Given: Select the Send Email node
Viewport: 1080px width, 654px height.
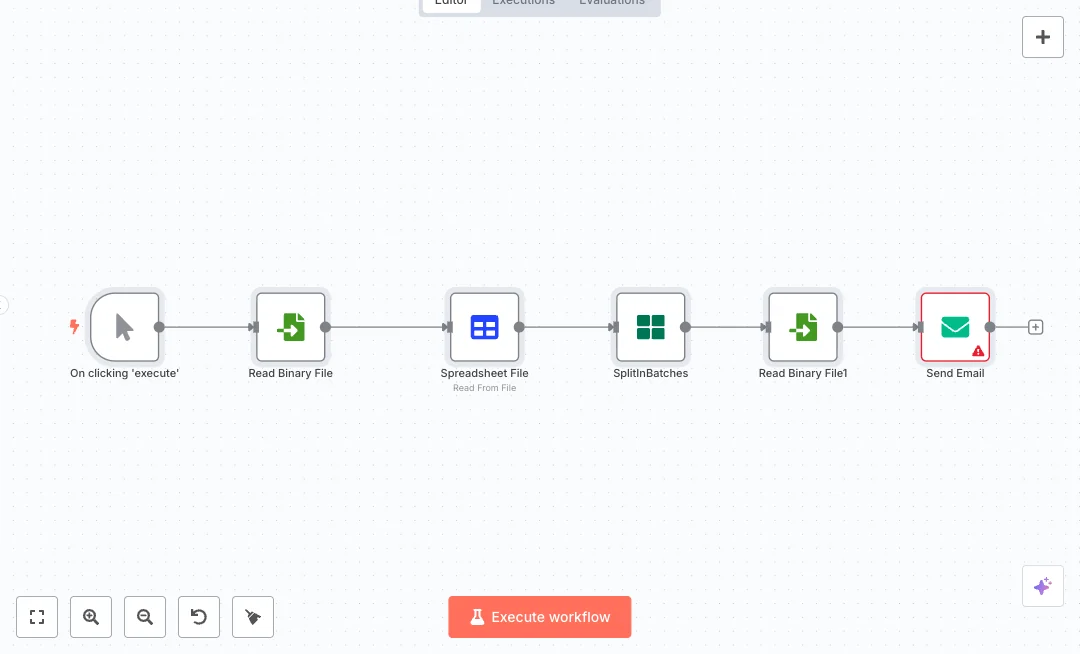Looking at the screenshot, I should pos(955,327).
